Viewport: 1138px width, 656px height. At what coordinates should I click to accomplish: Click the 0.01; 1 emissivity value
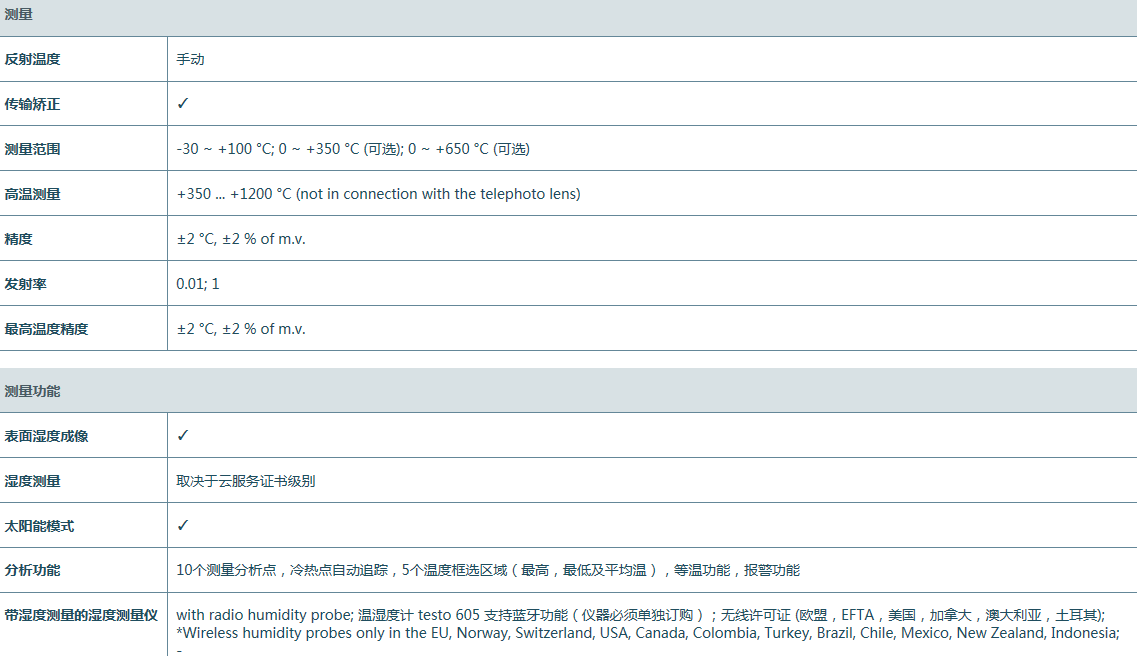click(198, 284)
